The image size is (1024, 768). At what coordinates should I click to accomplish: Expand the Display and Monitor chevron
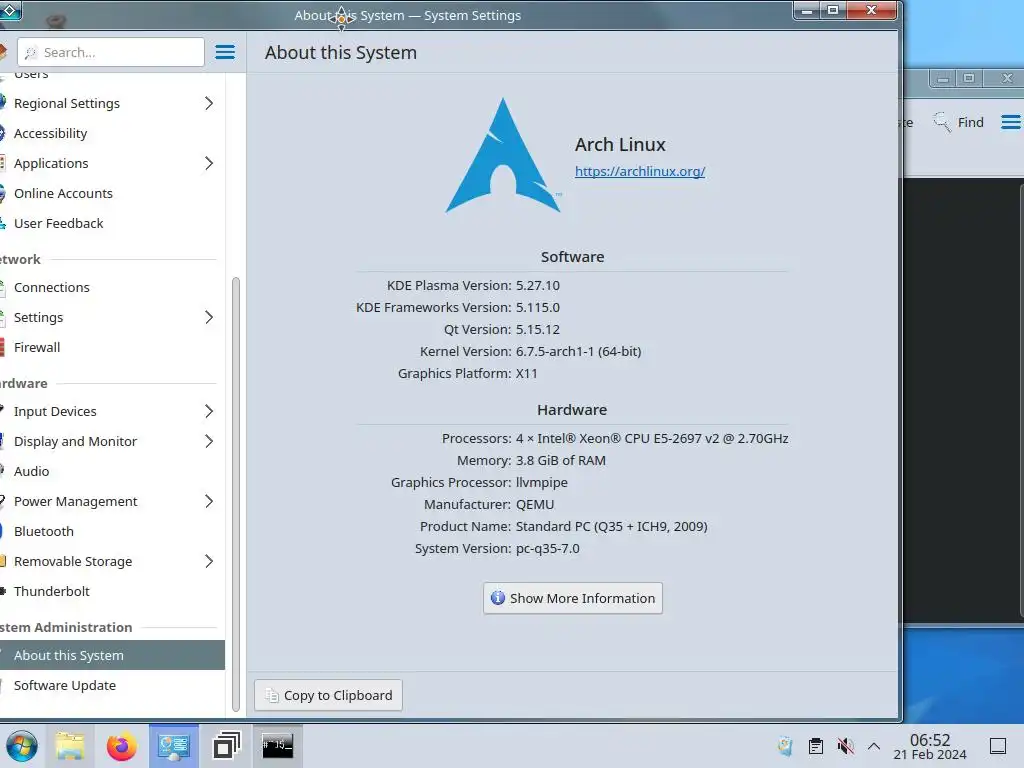tap(209, 441)
